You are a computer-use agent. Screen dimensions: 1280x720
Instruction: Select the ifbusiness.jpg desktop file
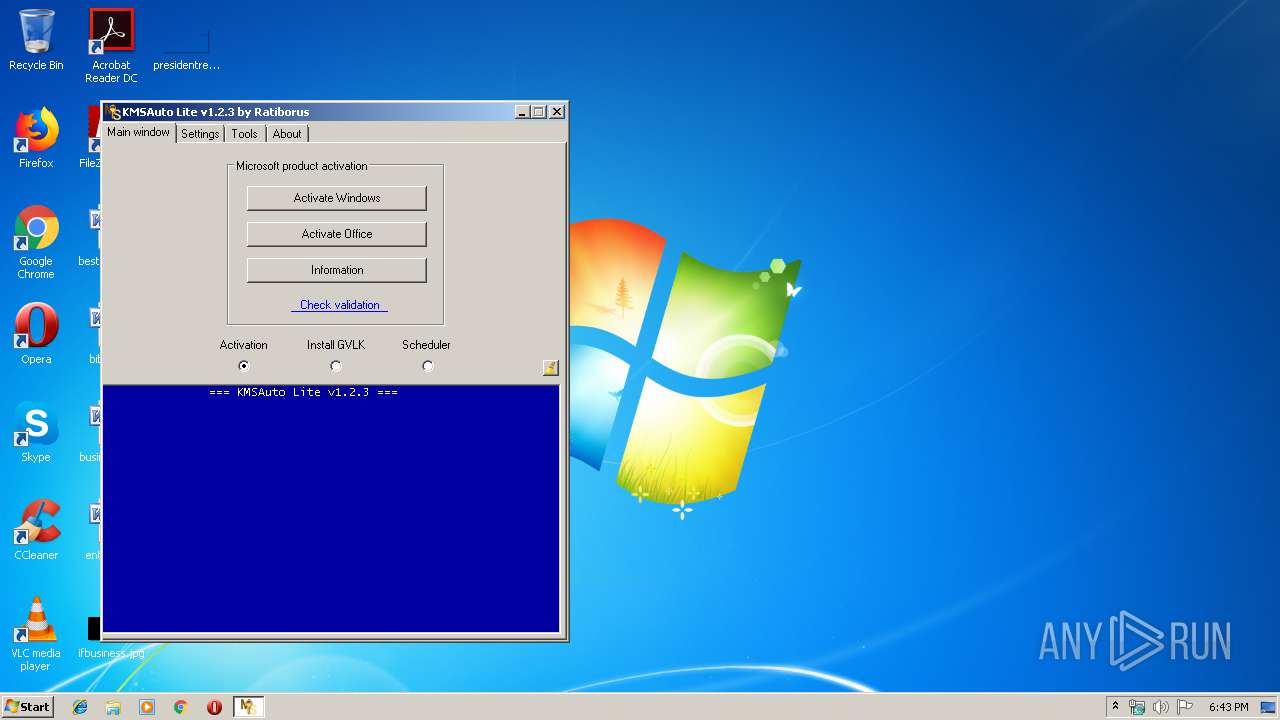[x=111, y=639]
